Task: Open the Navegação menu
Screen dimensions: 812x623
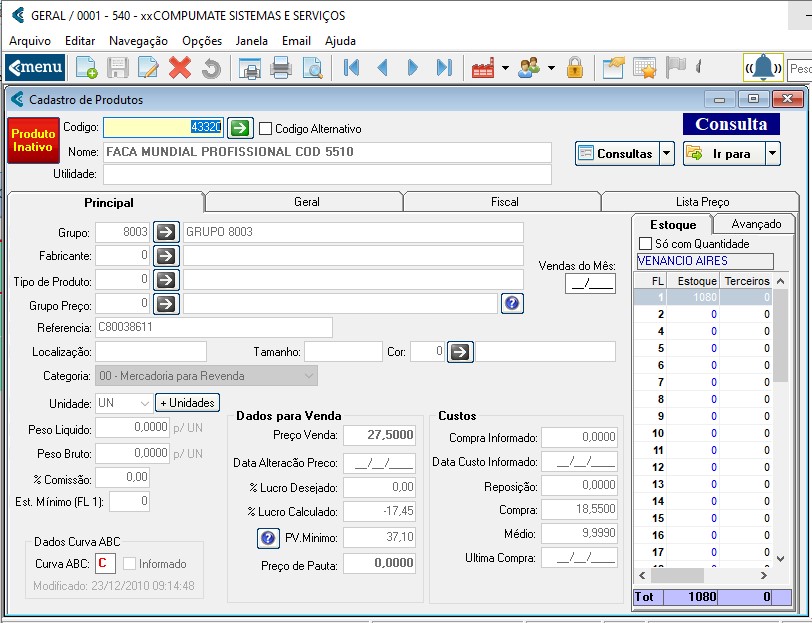Action: coord(138,41)
